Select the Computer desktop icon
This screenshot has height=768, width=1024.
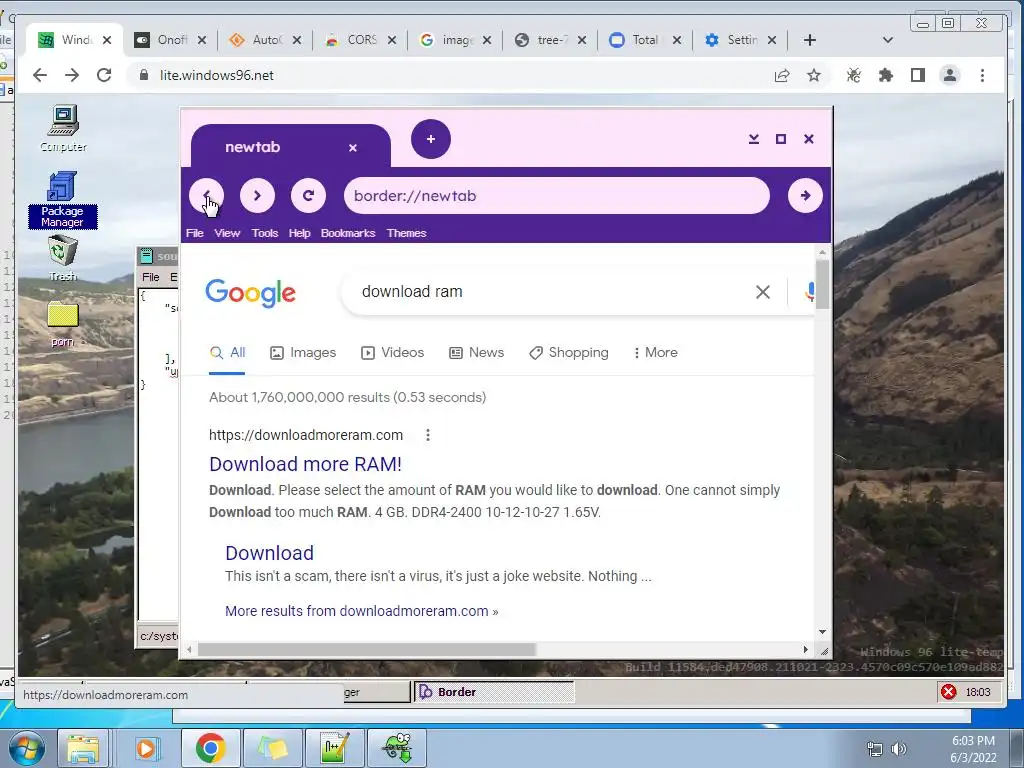click(63, 129)
